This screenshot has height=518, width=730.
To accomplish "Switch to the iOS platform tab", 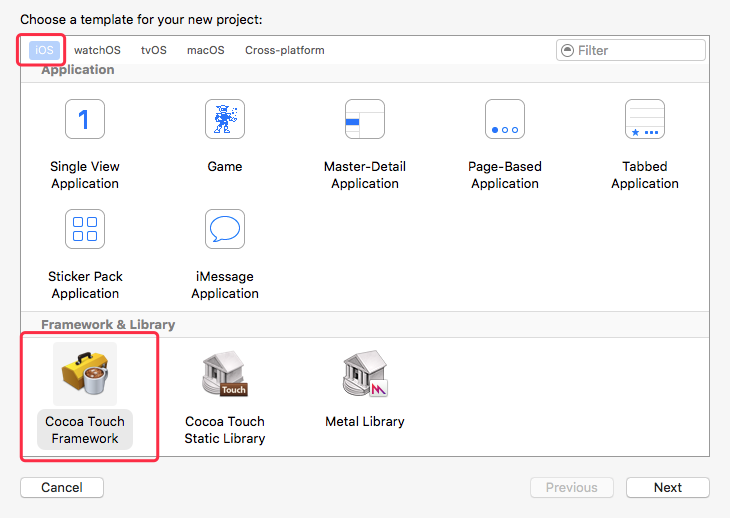I will (x=44, y=50).
